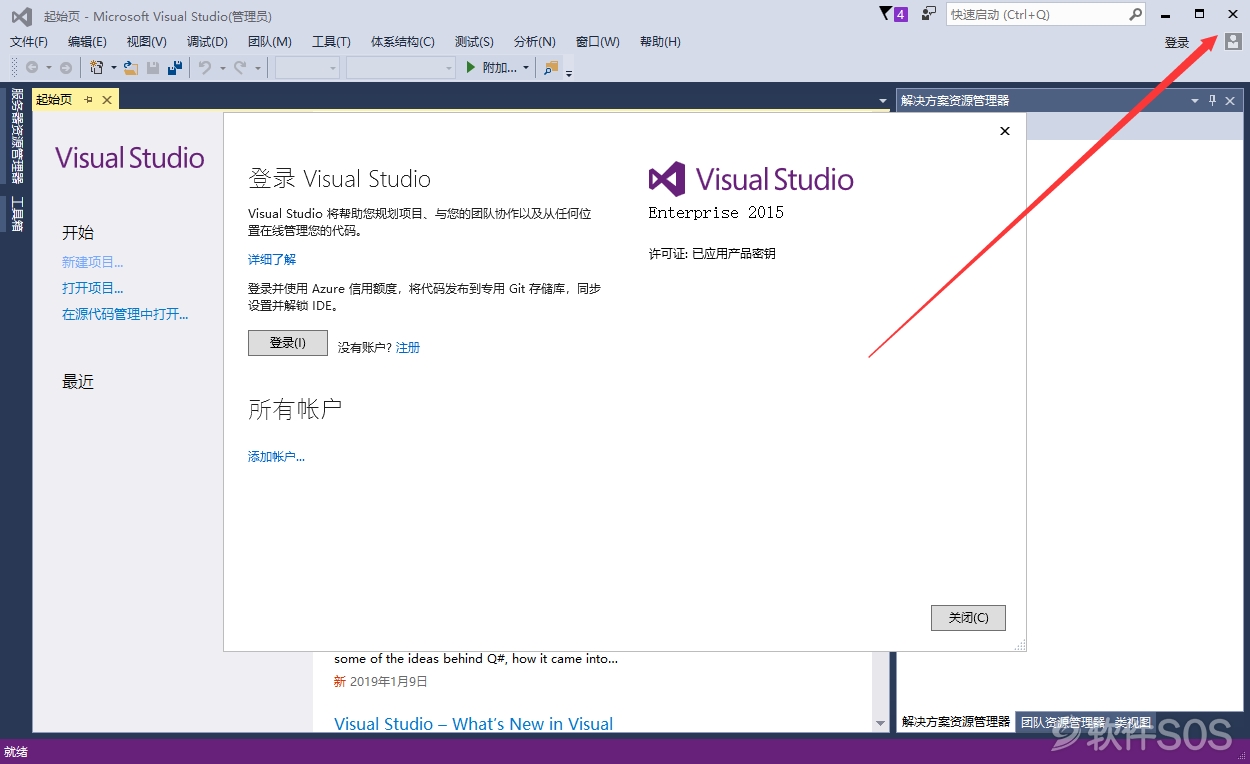Click the 就绪 status bar text

click(16, 751)
